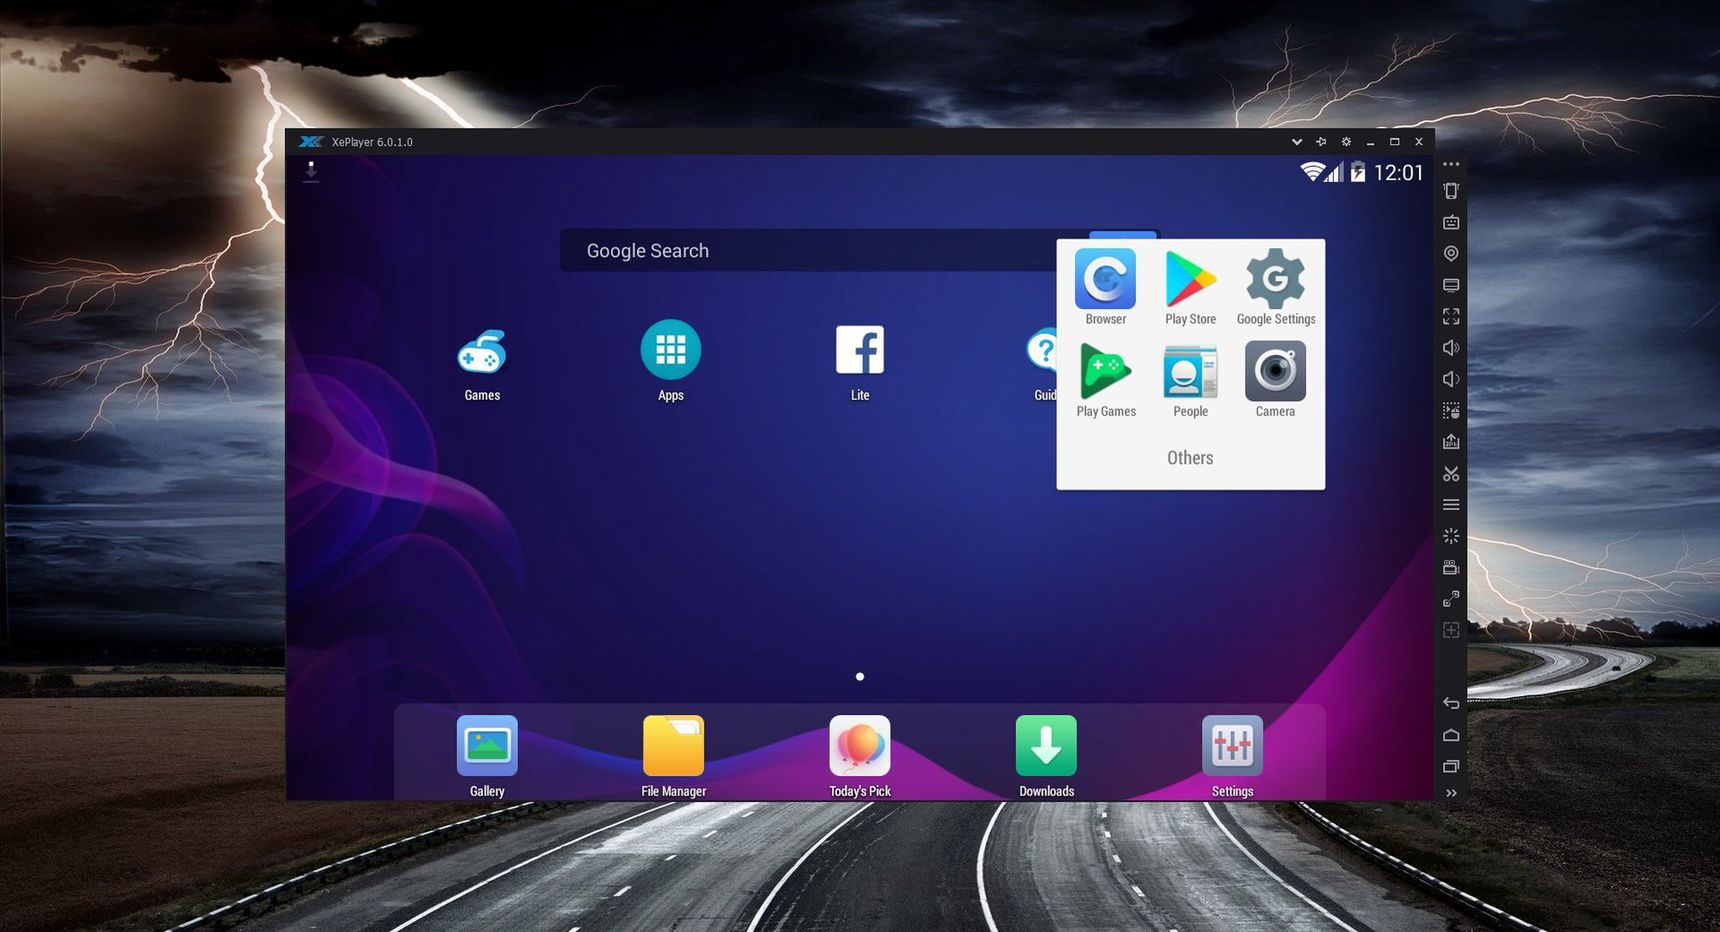Viewport: 1720px width, 932px height.
Task: Click the diagonal resize sidebar icon
Action: click(x=1451, y=599)
